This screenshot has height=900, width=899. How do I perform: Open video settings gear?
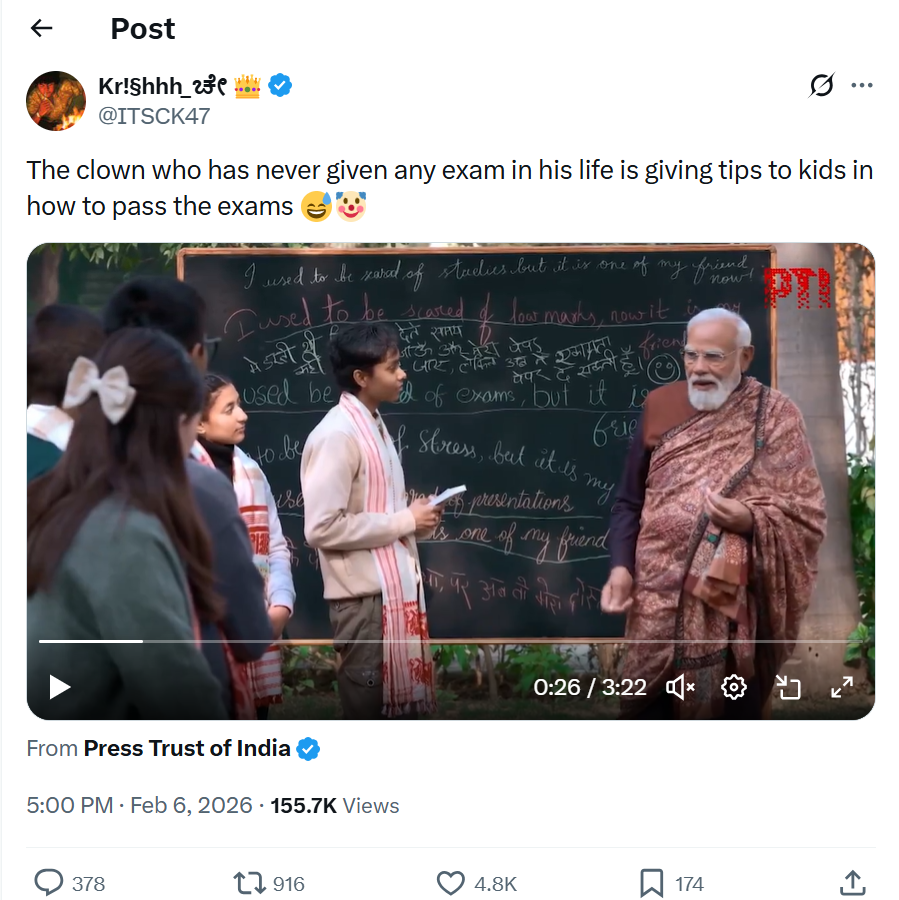[x=735, y=687]
